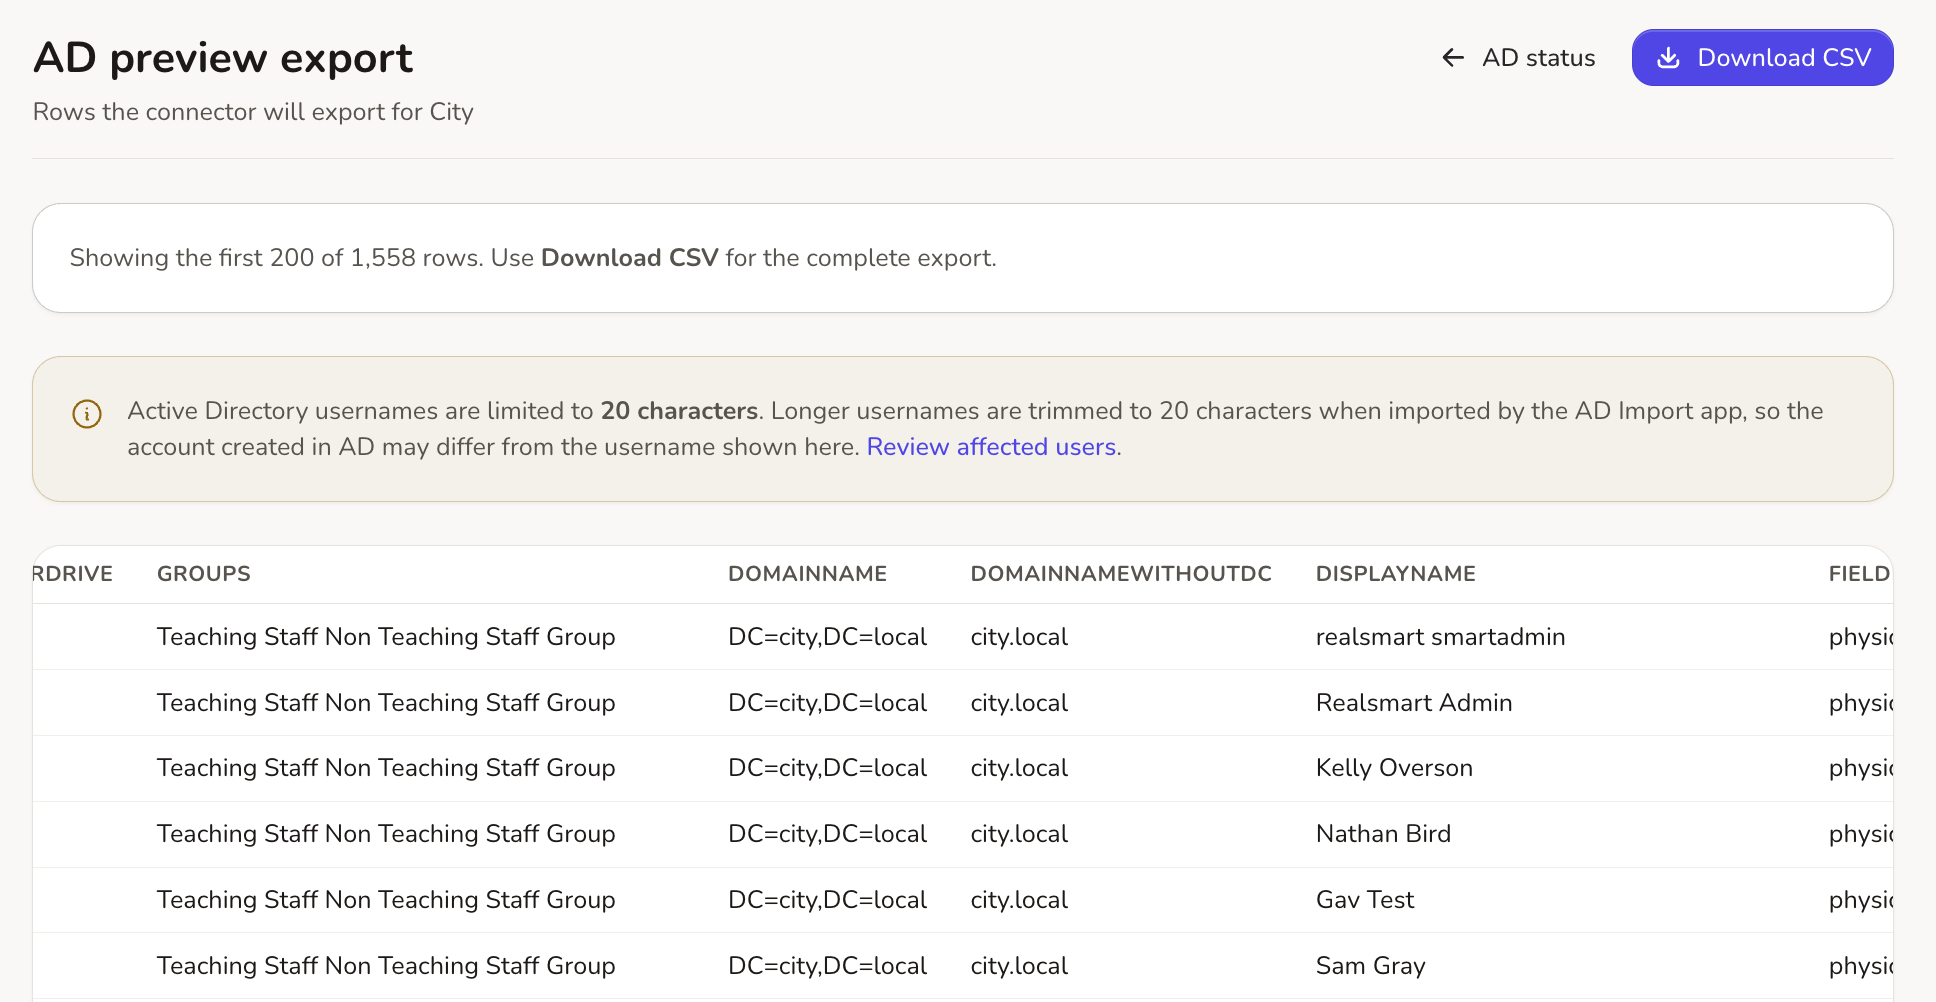This screenshot has height=1002, width=1936.
Task: Click city.local in Realsmart Admin's row
Action: 1019,703
